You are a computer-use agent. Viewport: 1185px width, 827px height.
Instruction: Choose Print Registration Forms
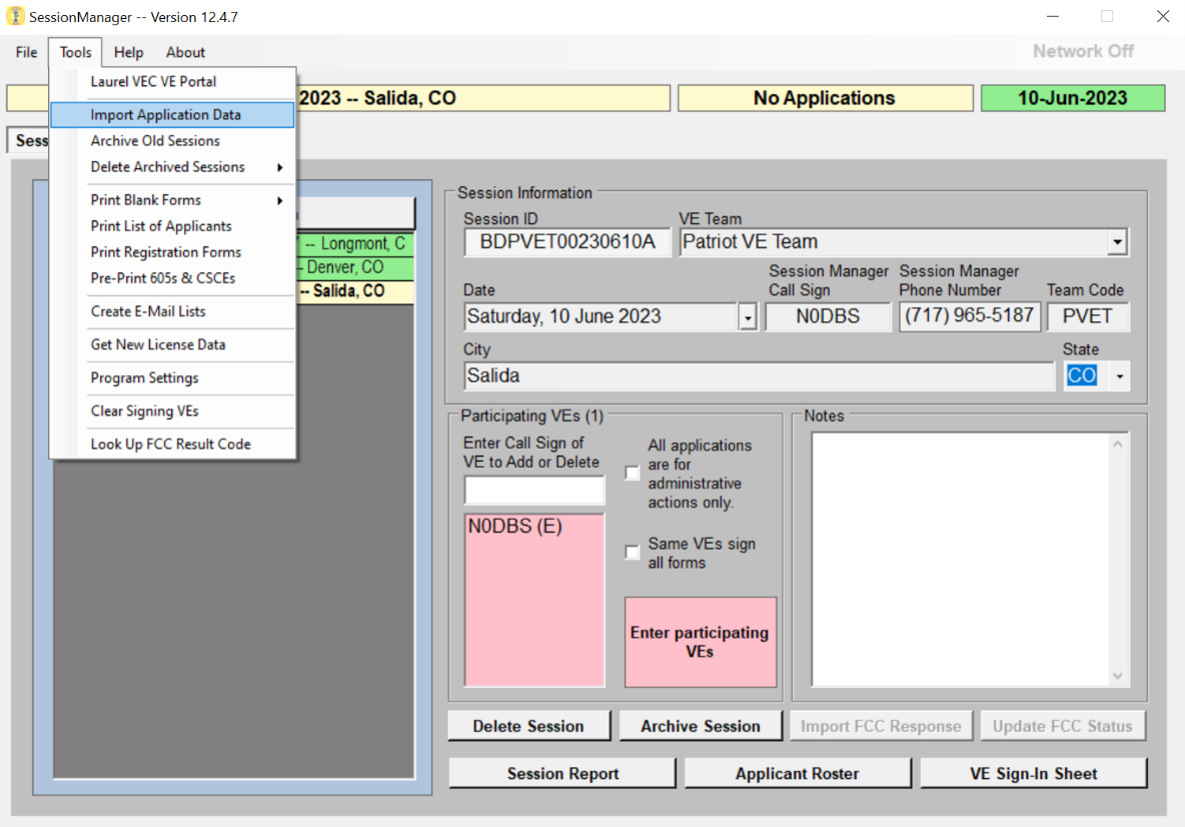172,252
